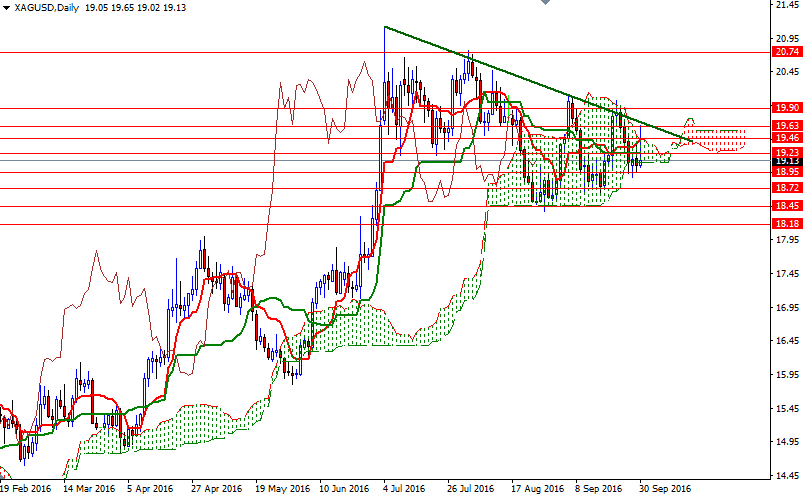Select the 20.74 resistance price label

[x=787, y=52]
